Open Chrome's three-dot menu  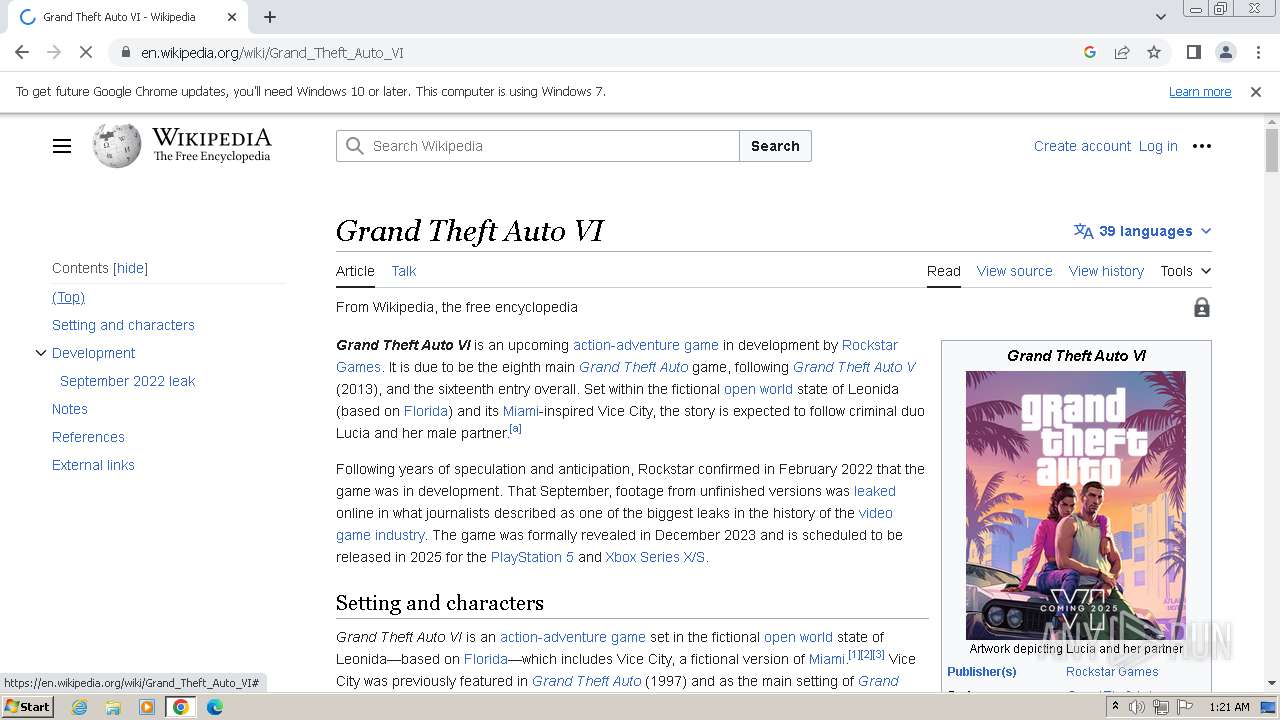1258,52
